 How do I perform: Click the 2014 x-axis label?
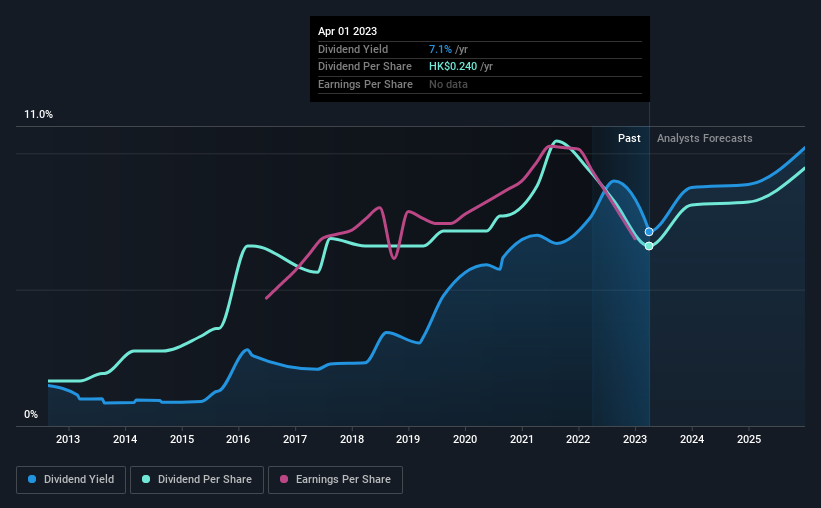tap(125, 439)
